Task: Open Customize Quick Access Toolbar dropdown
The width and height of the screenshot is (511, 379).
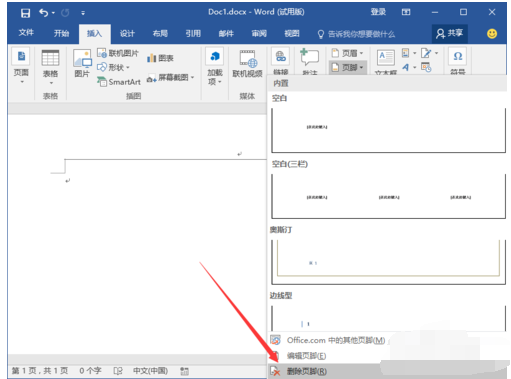Action: click(83, 13)
